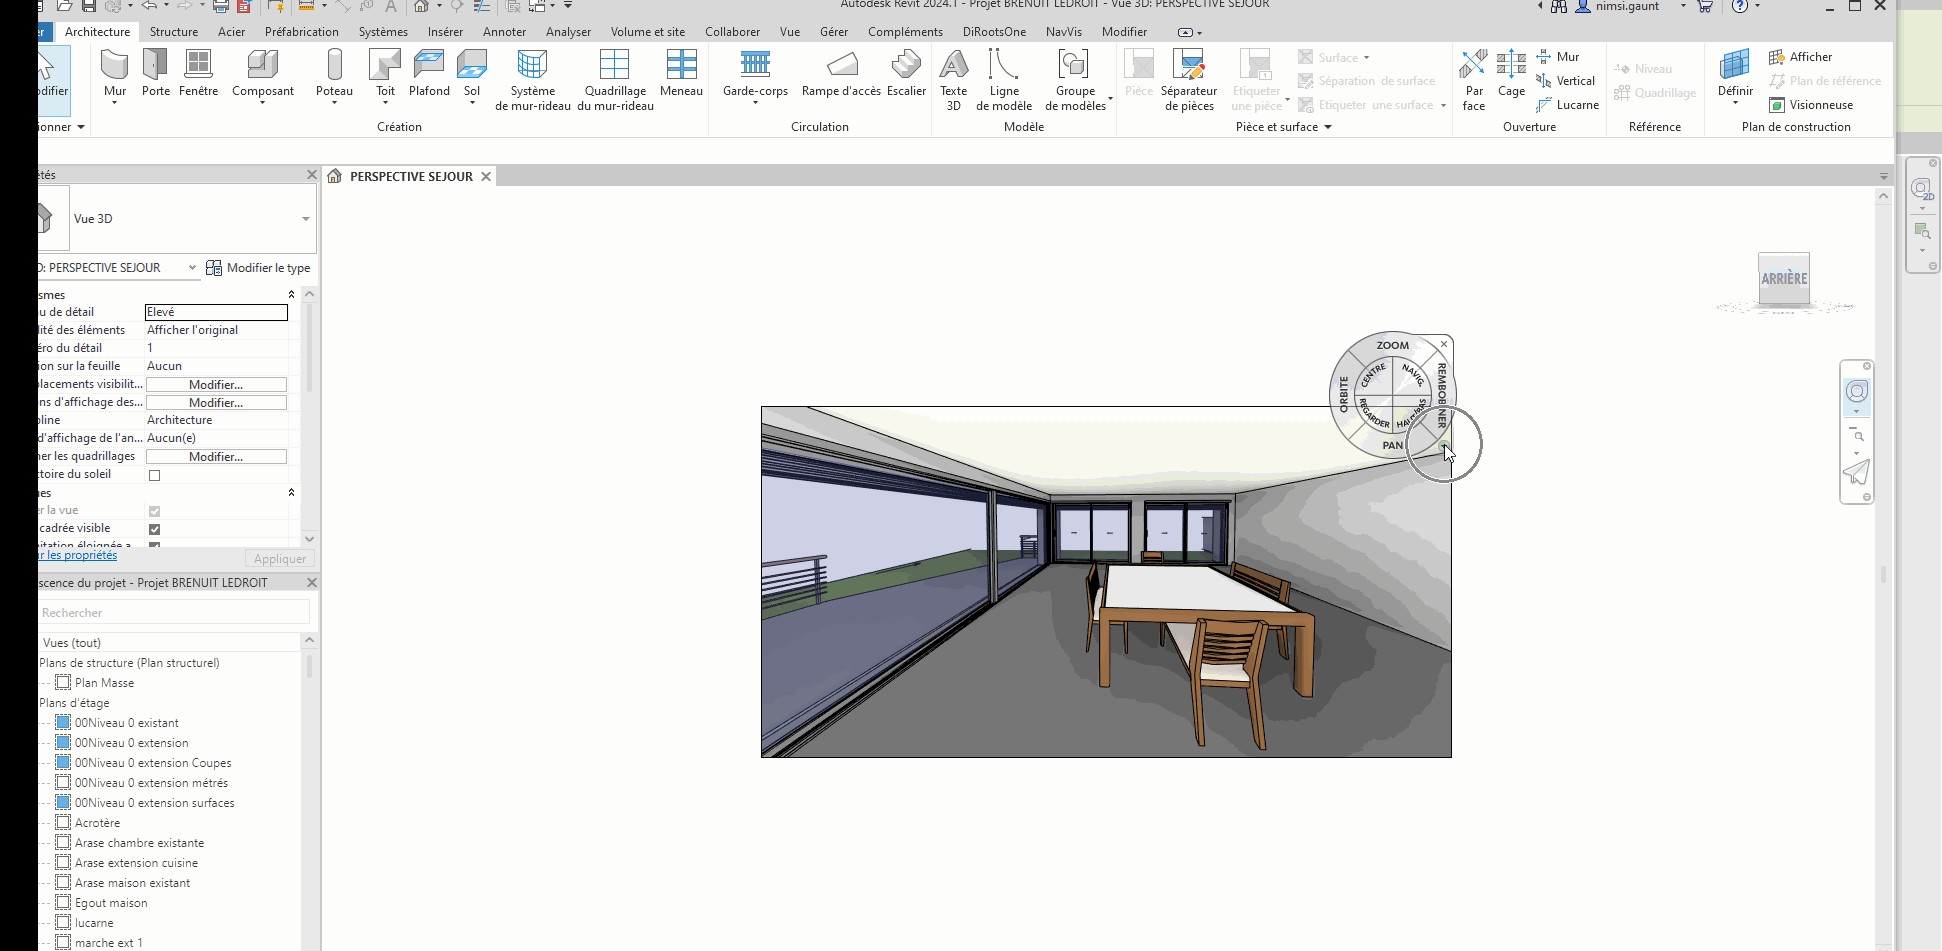
Task: Open the PERSPECTIVE SEJOUR view instance dropdown
Action: pos(192,268)
